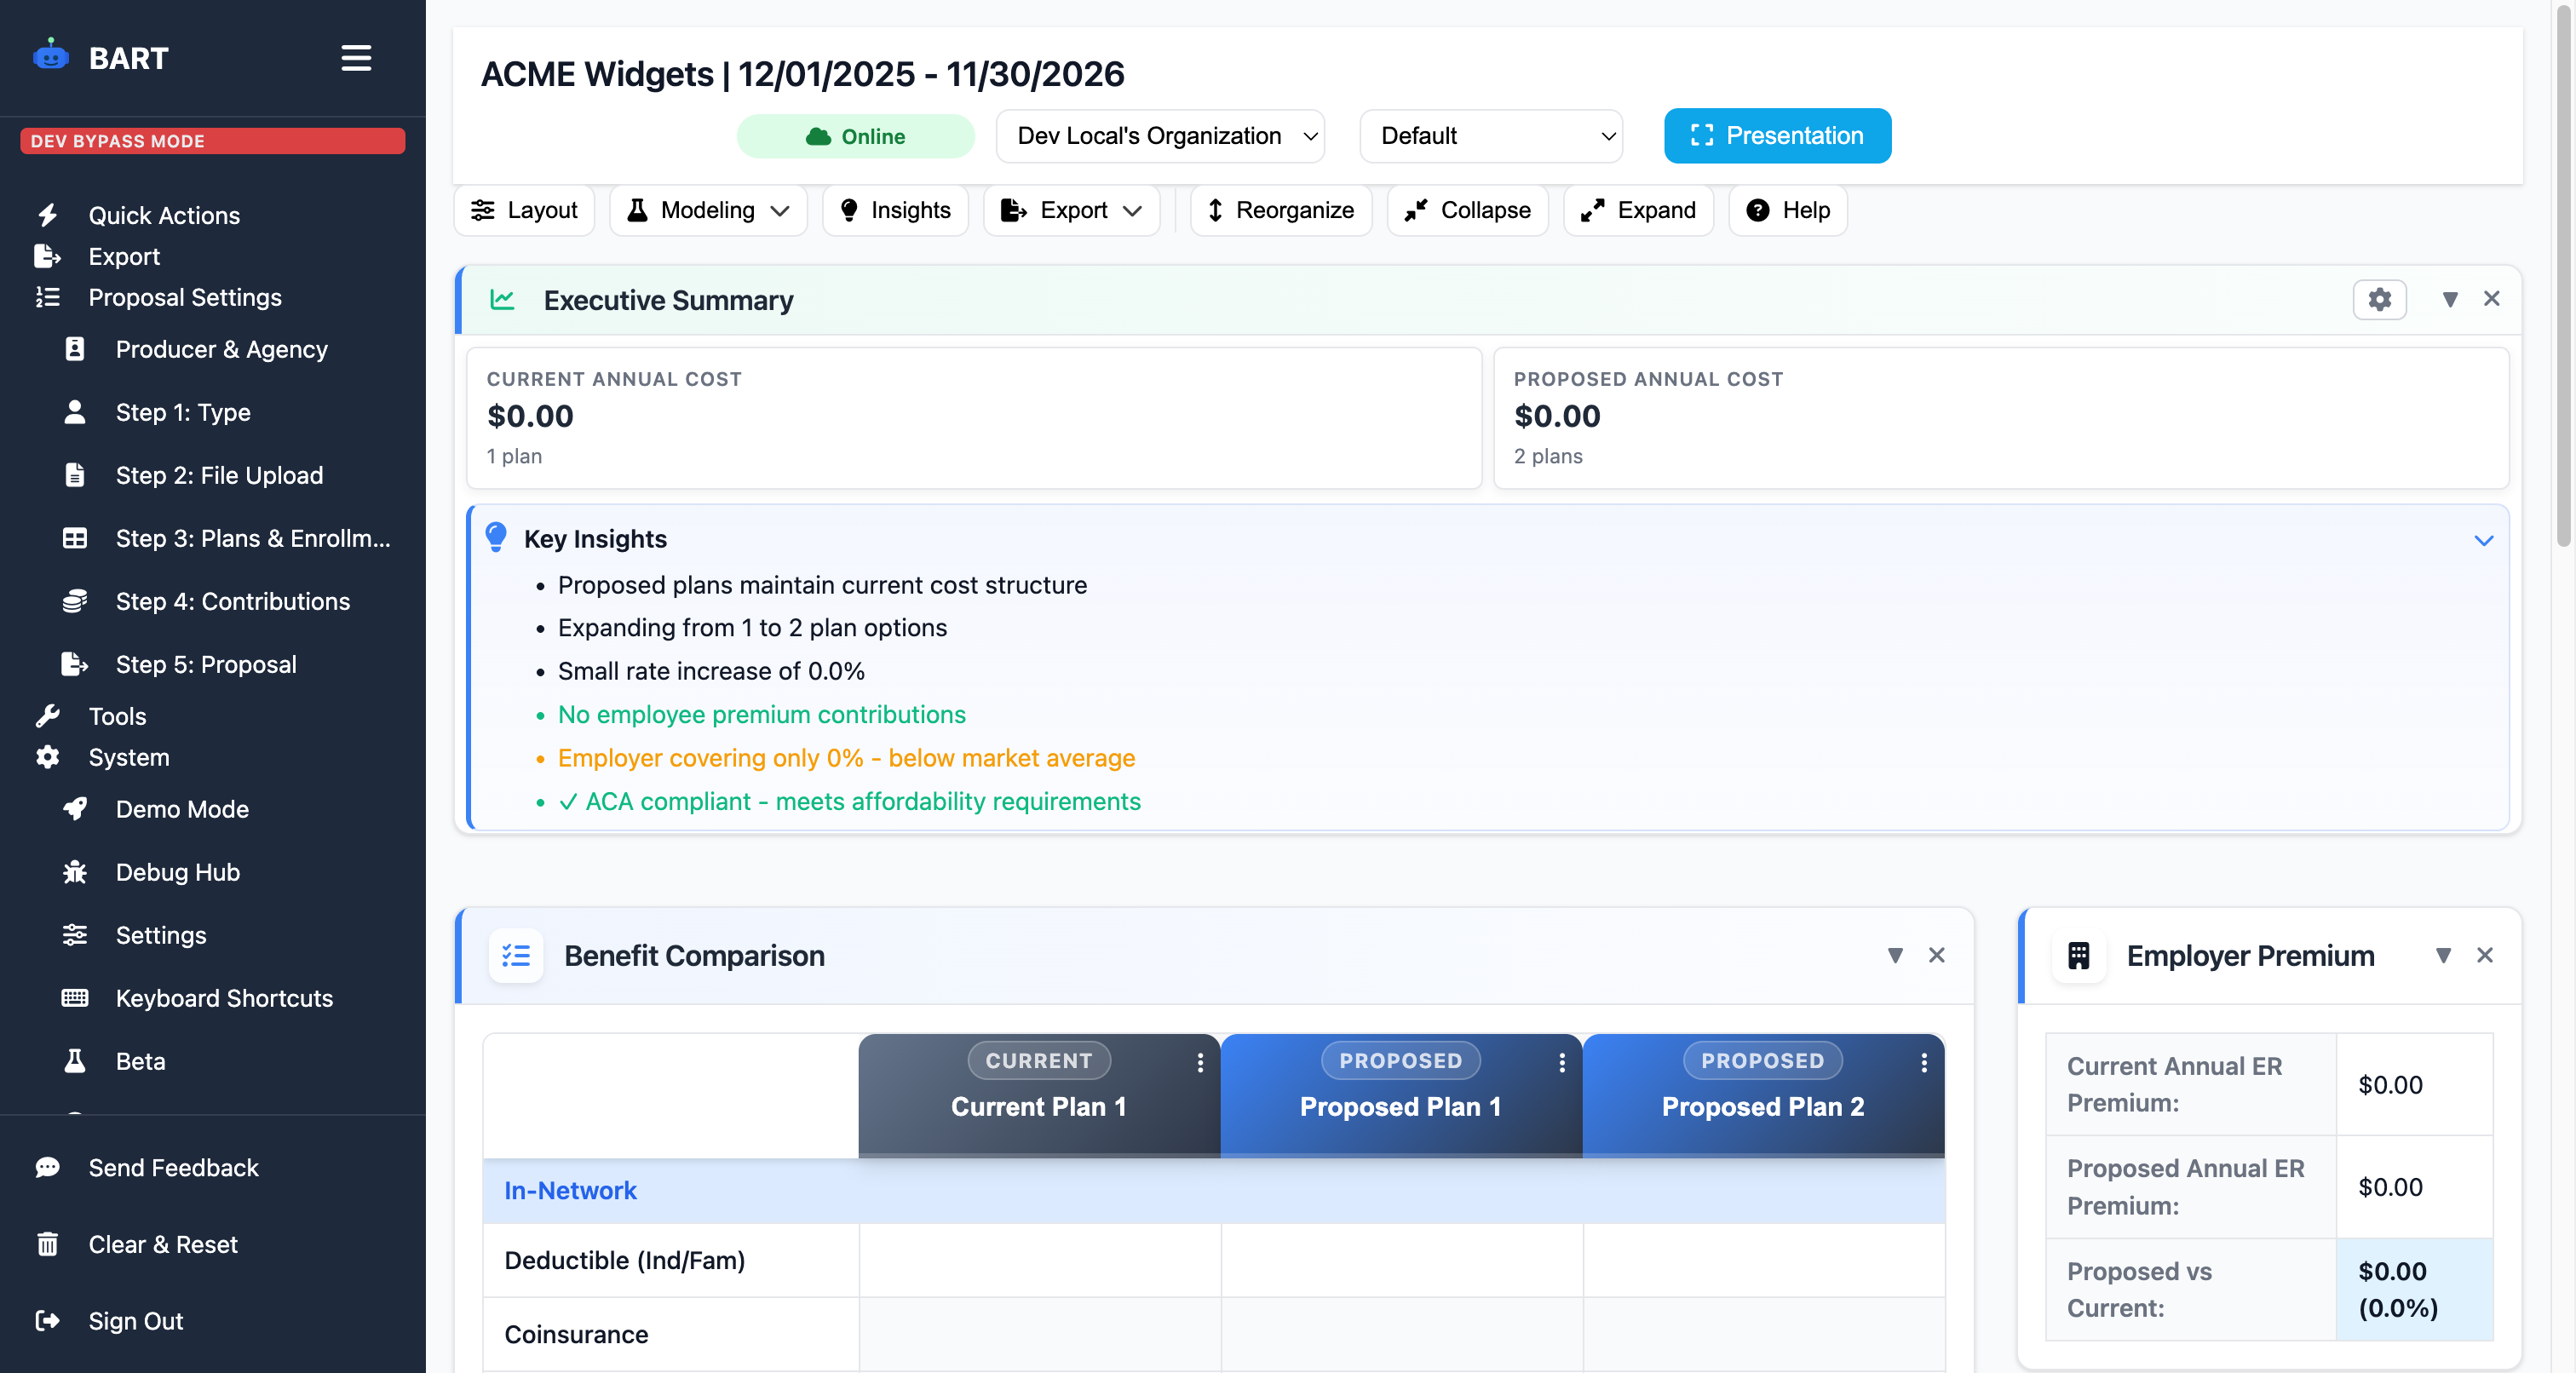Collapse the Employer Premium panel

click(x=2444, y=955)
